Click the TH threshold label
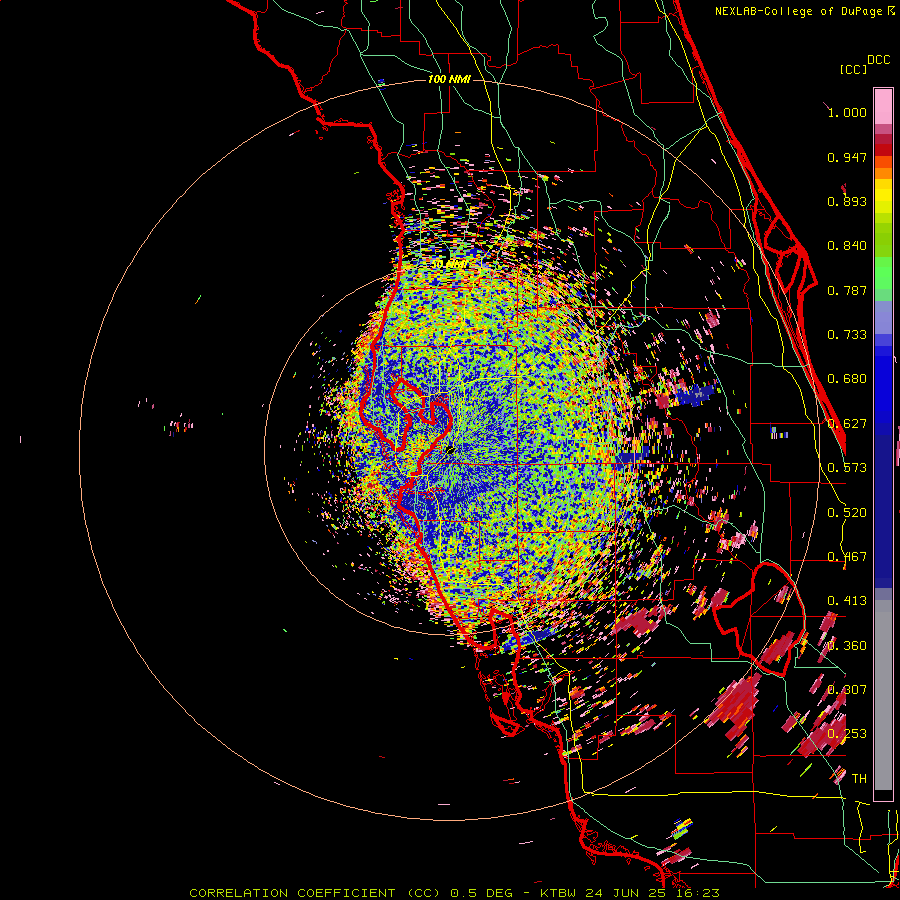The image size is (900, 900). [859, 779]
